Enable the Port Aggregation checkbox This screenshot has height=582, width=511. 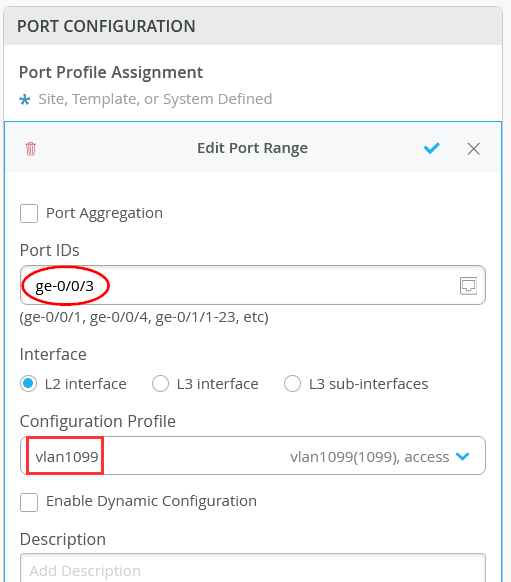point(29,213)
